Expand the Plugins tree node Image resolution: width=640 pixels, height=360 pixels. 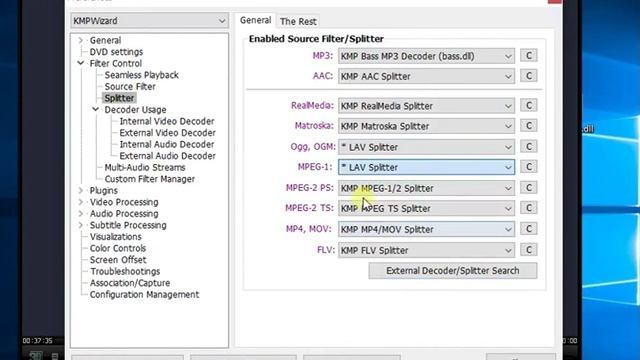80,191
